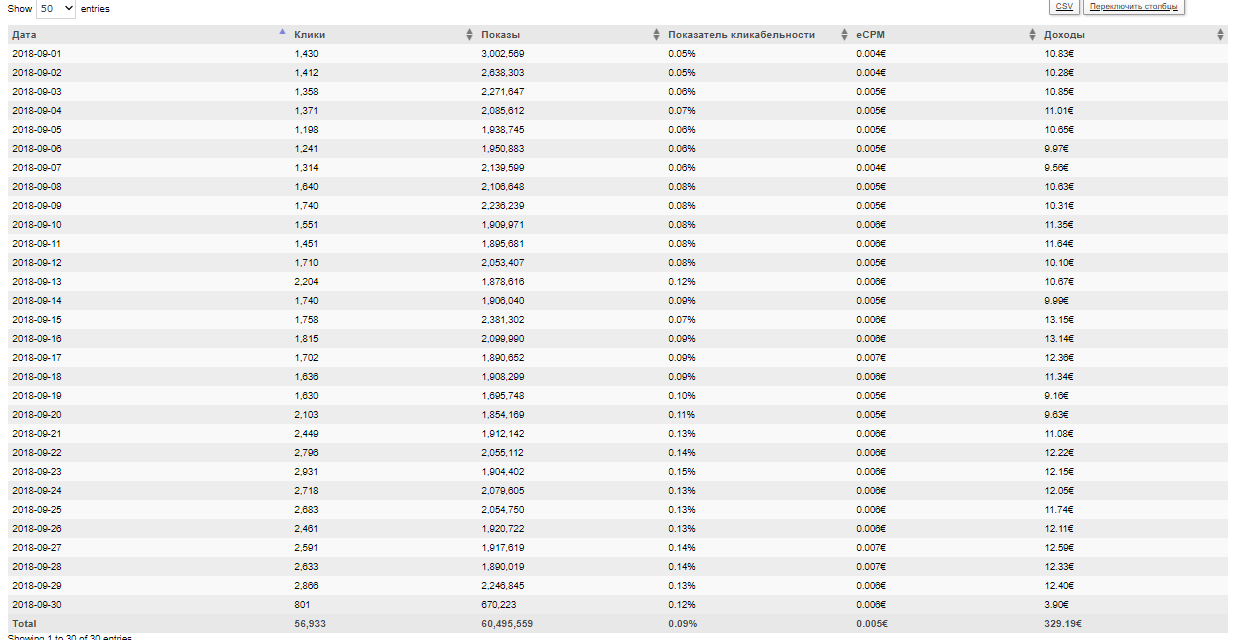This screenshot has height=640, width=1234.
Task: Click the 2018-09-13 row date
Action: tap(37, 282)
